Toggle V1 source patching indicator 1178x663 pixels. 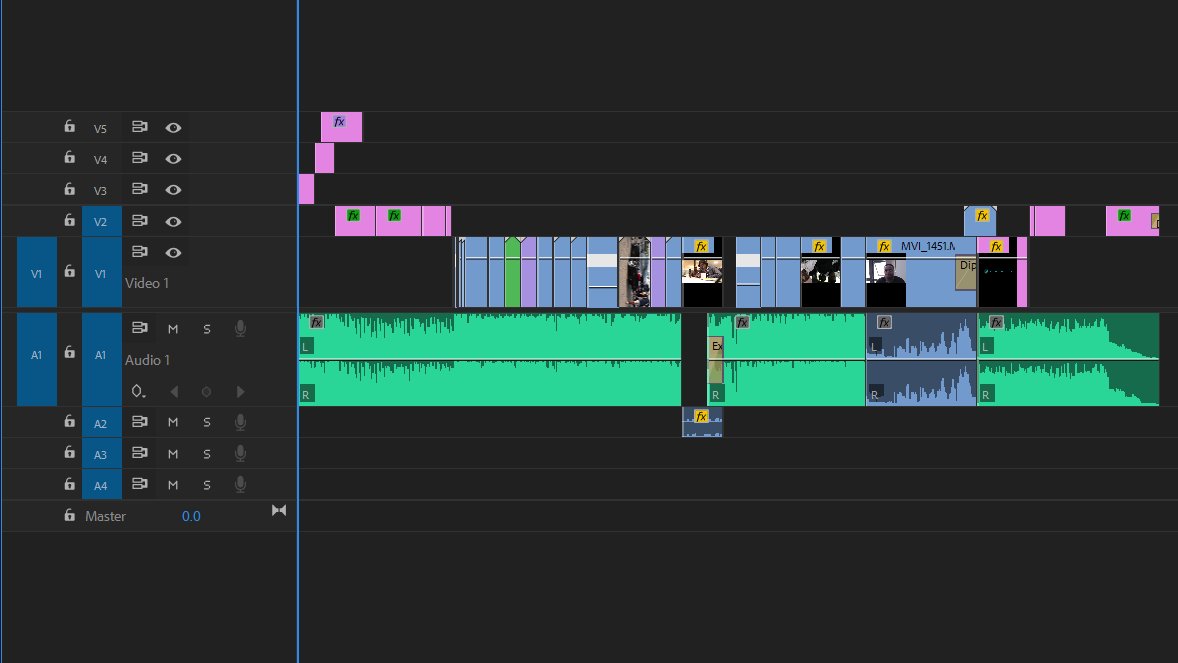[37, 272]
